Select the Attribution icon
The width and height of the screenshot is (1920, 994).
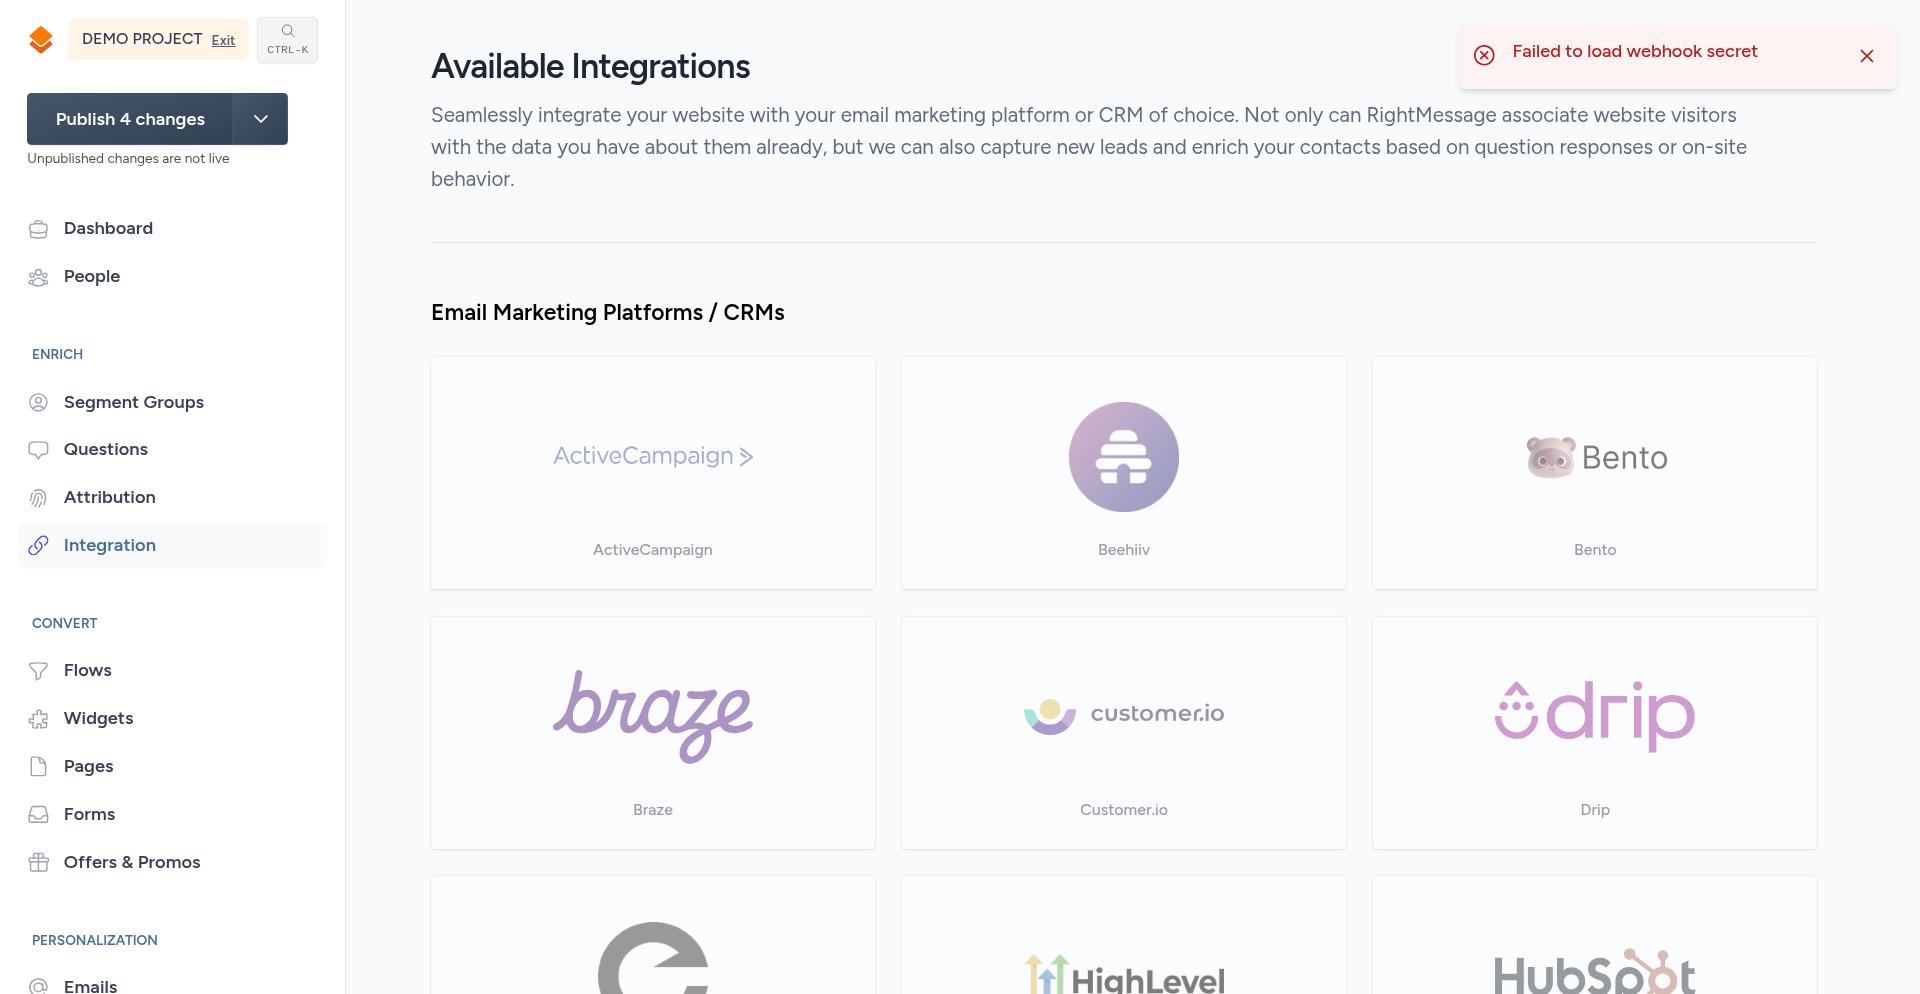click(38, 497)
